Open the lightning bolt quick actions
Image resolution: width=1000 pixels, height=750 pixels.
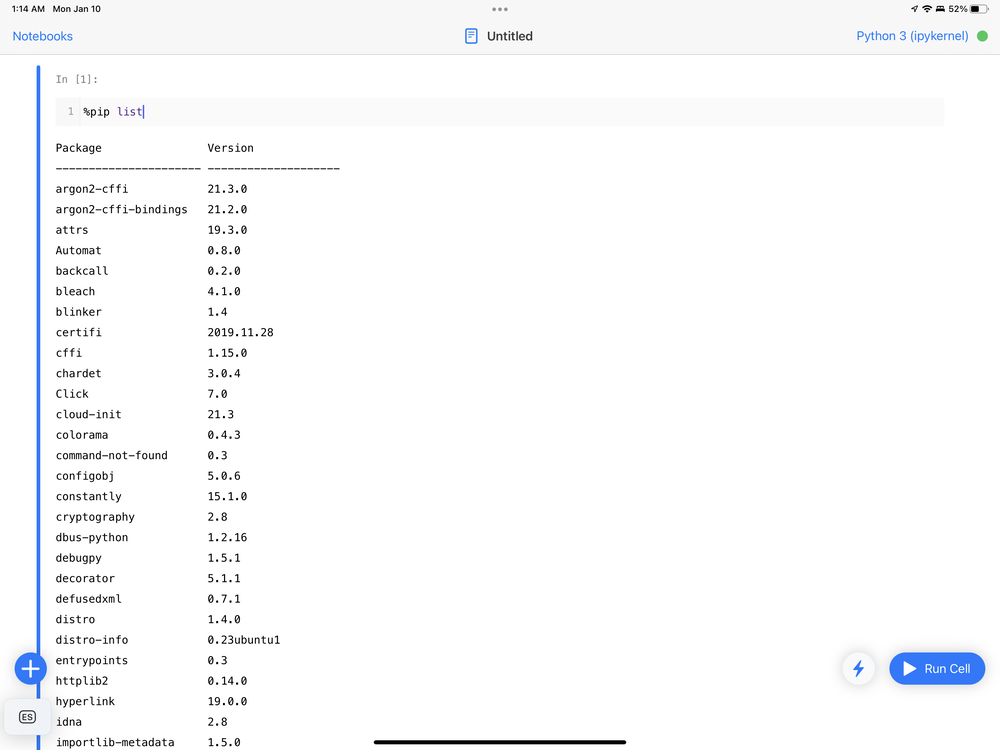point(858,668)
